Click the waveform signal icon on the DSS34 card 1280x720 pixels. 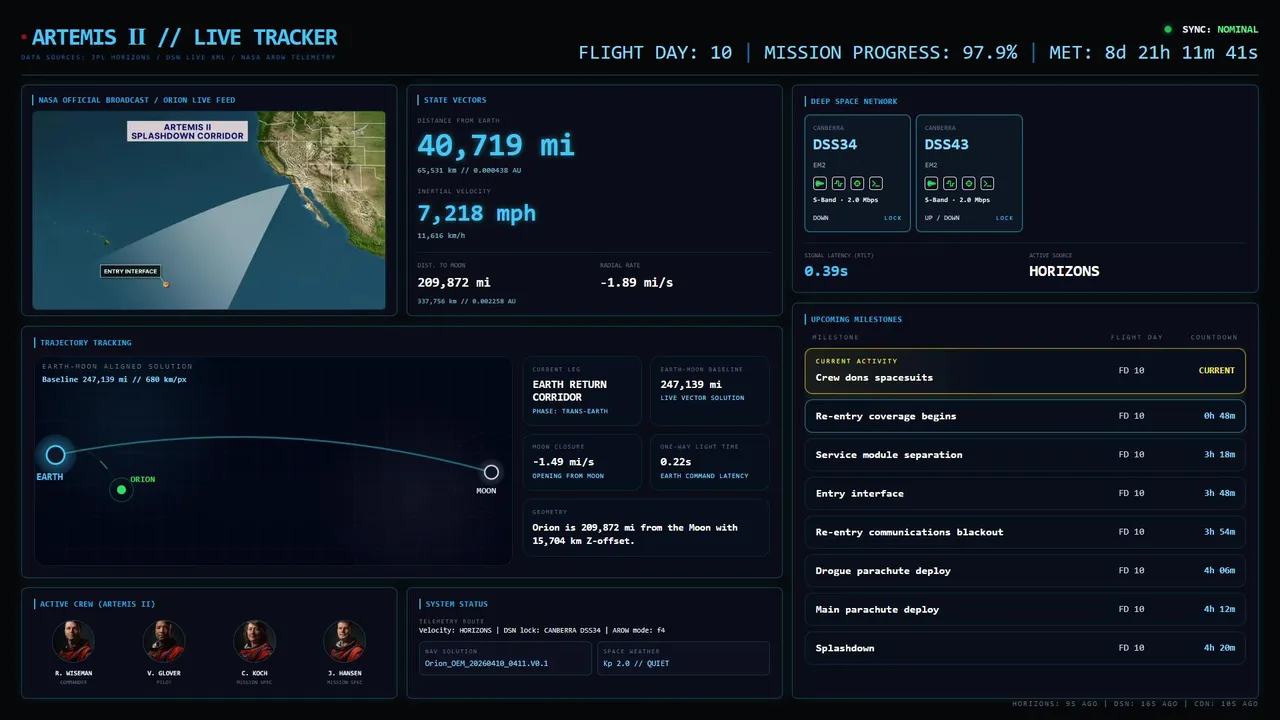click(x=838, y=184)
